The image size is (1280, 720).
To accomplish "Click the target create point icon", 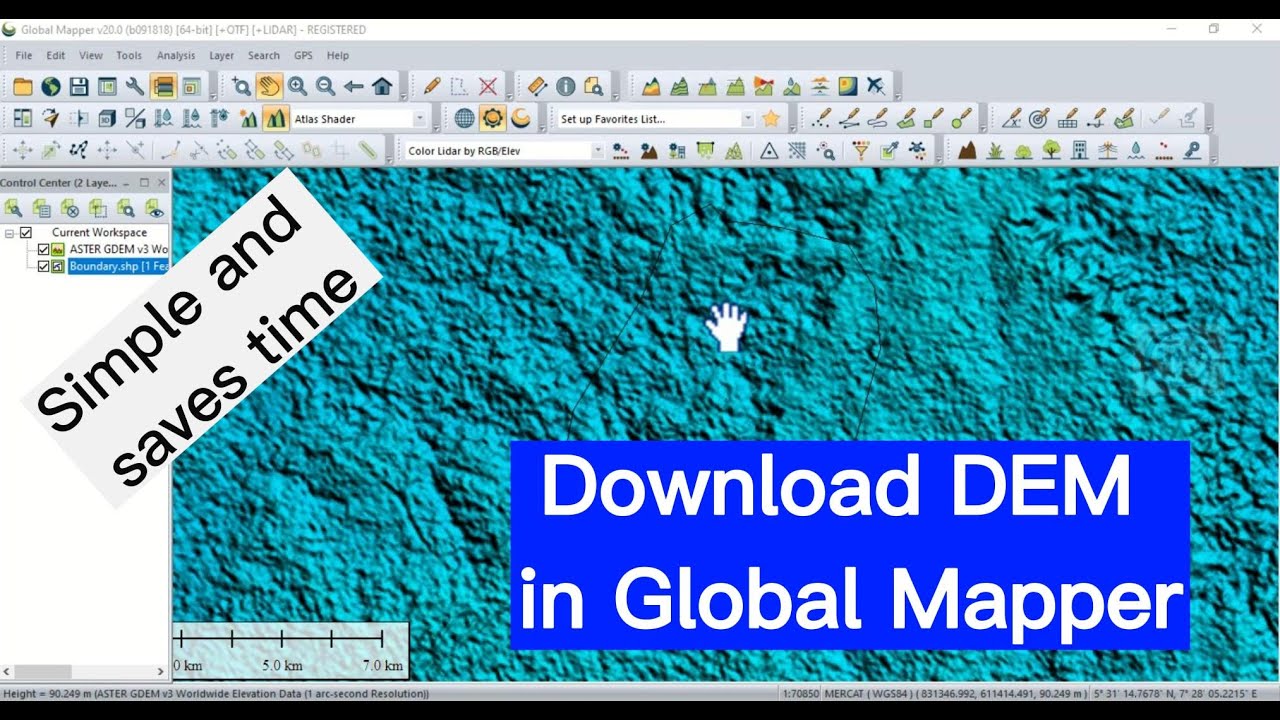I will 1039,118.
